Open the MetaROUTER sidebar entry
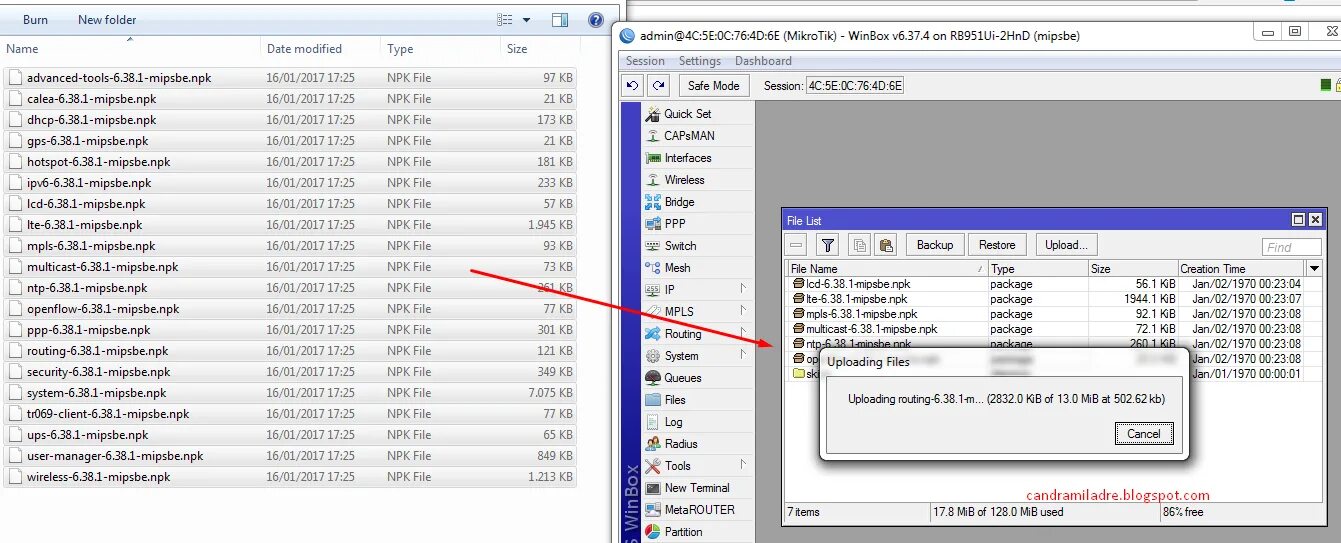This screenshot has height=543, width=1341. pyautogui.click(x=699, y=510)
